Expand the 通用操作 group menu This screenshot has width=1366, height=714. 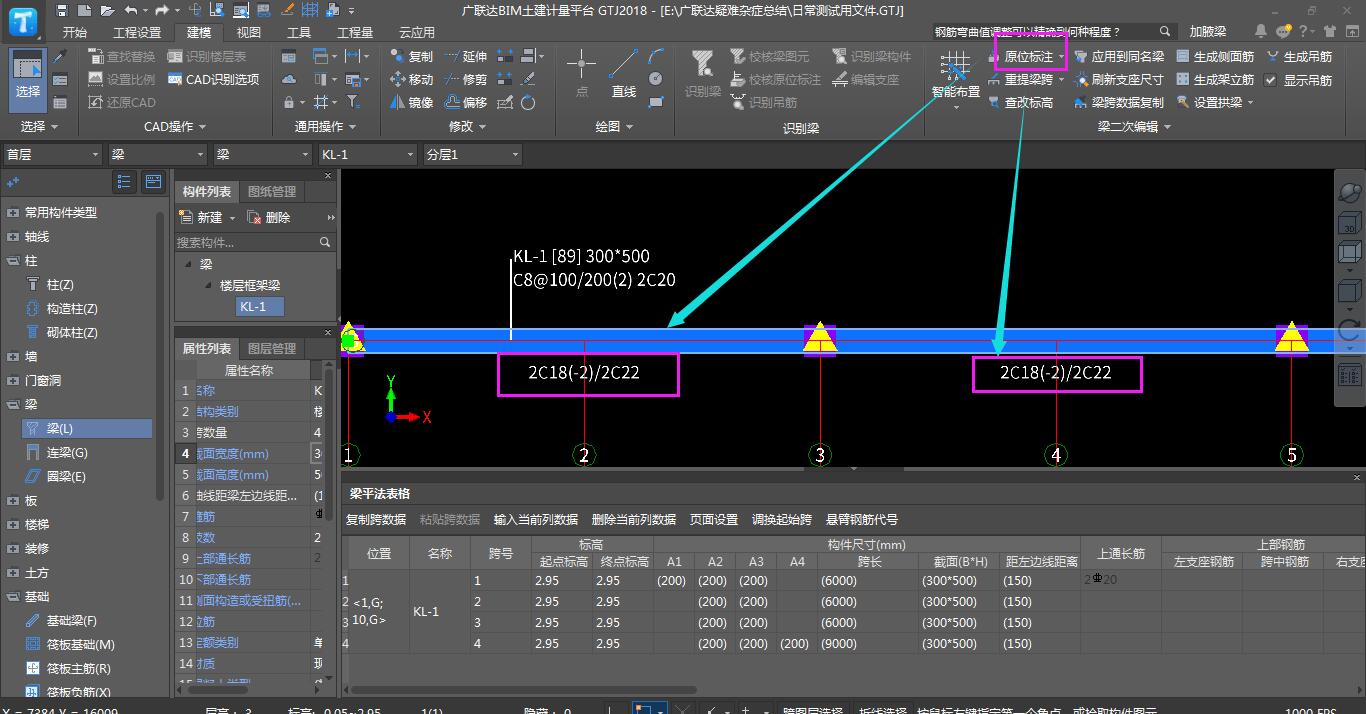pyautogui.click(x=326, y=127)
